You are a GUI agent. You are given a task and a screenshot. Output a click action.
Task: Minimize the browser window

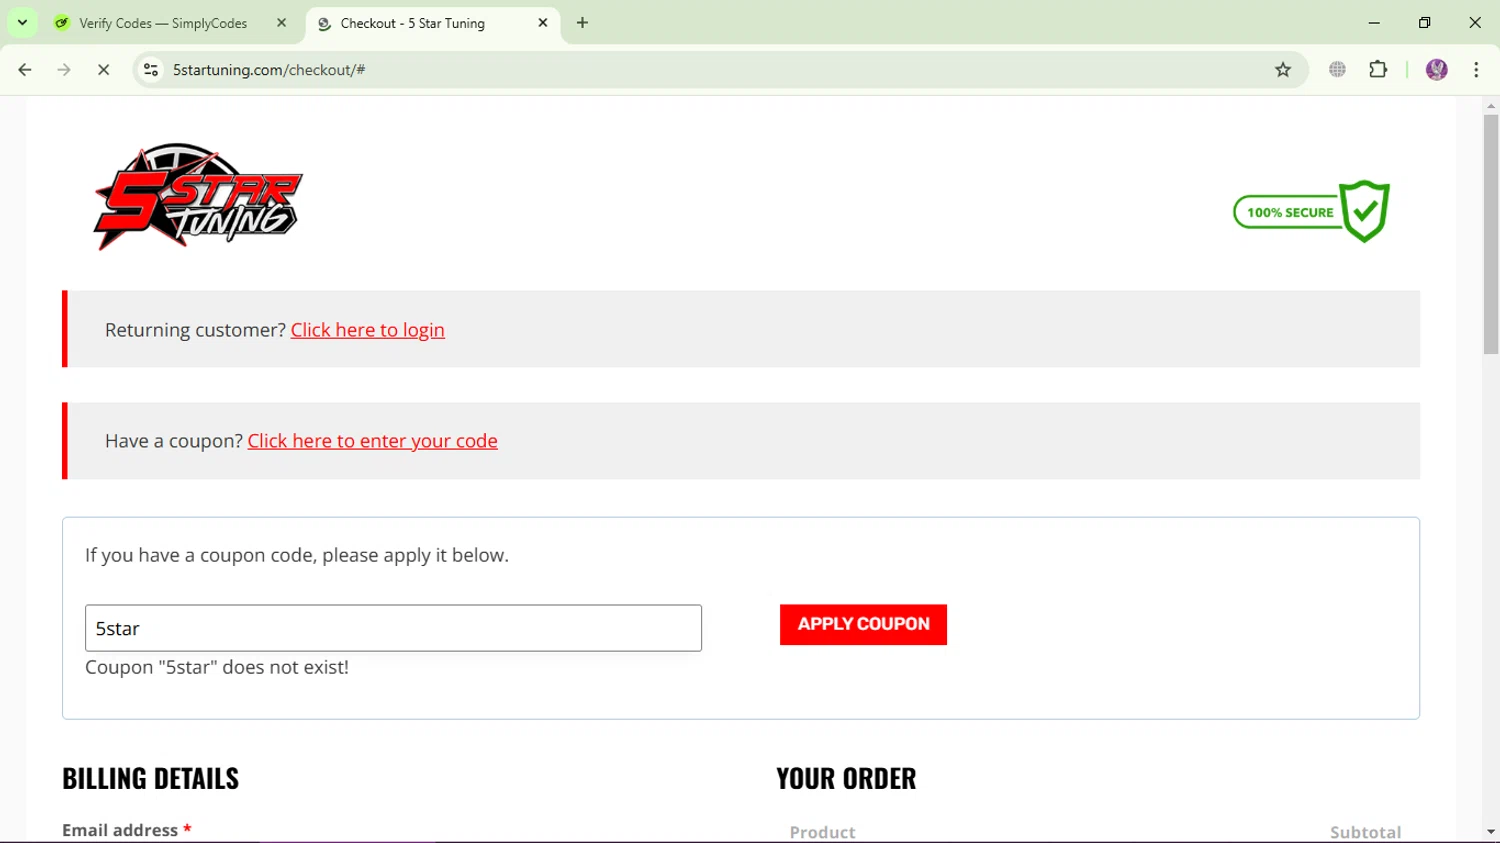coord(1374,23)
